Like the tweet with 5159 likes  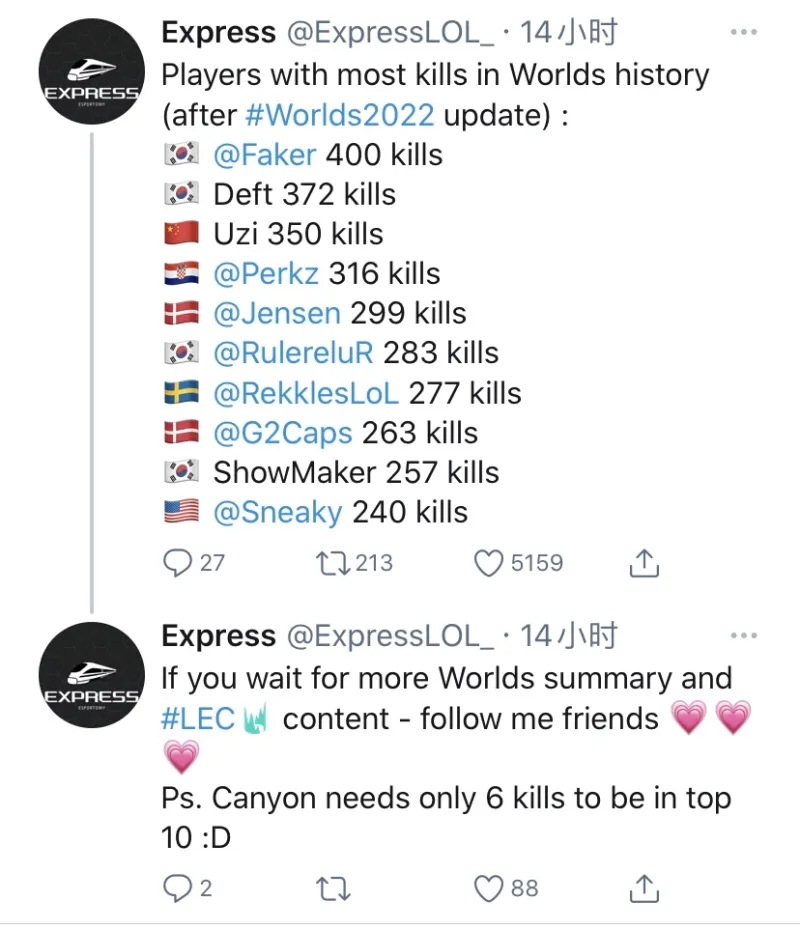pos(489,563)
